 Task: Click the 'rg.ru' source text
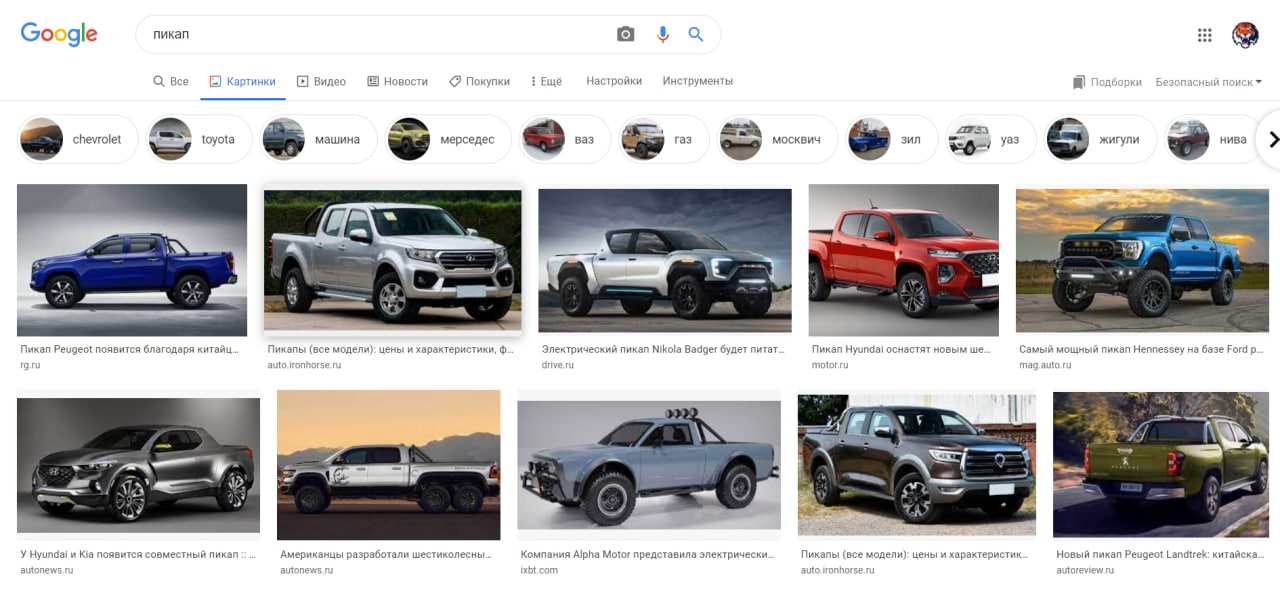pyautogui.click(x=32, y=366)
